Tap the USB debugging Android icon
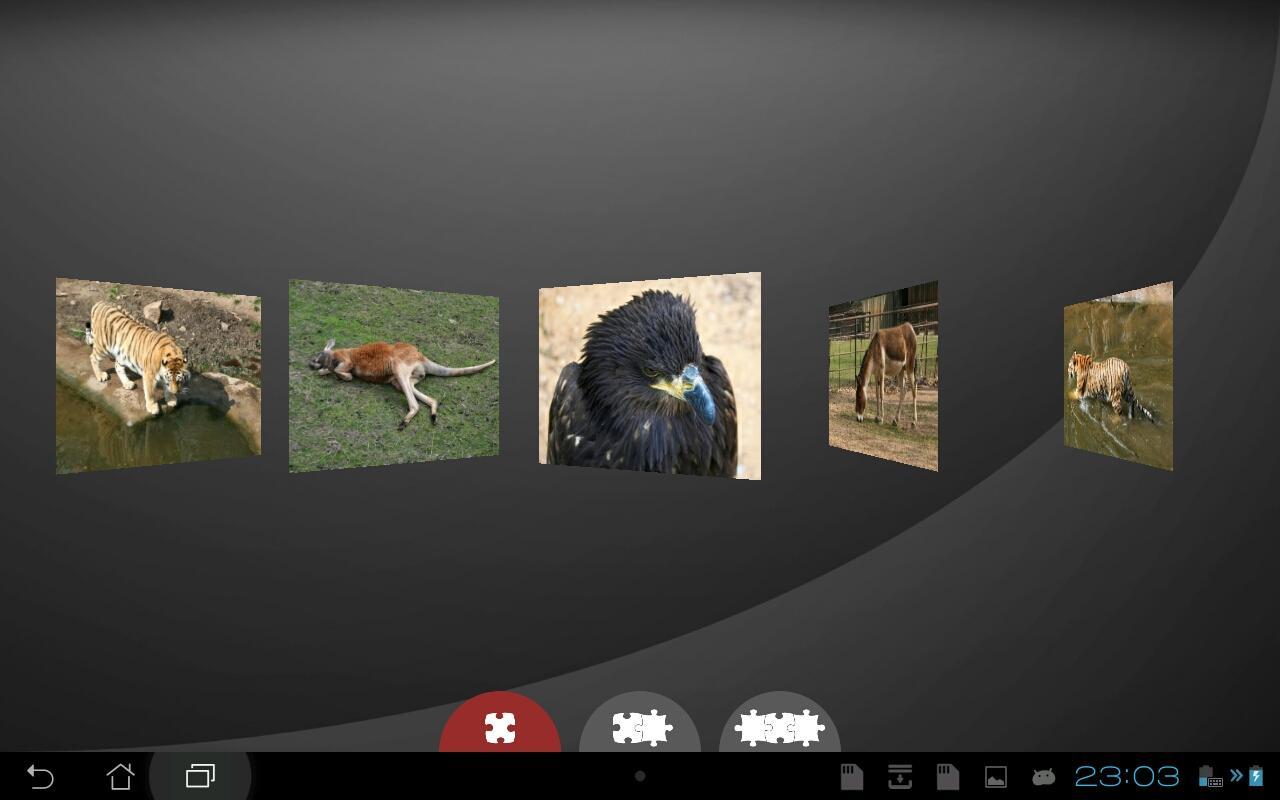 pos(1042,776)
